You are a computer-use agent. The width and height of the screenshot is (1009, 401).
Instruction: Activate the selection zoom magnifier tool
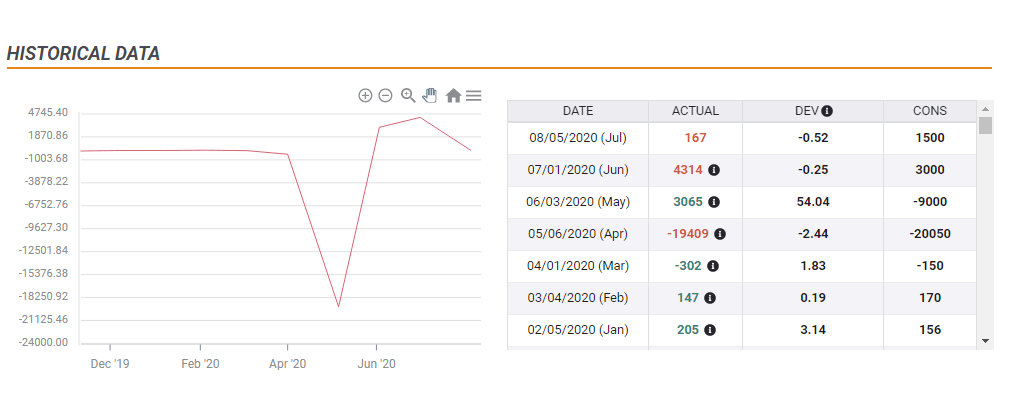pyautogui.click(x=408, y=95)
